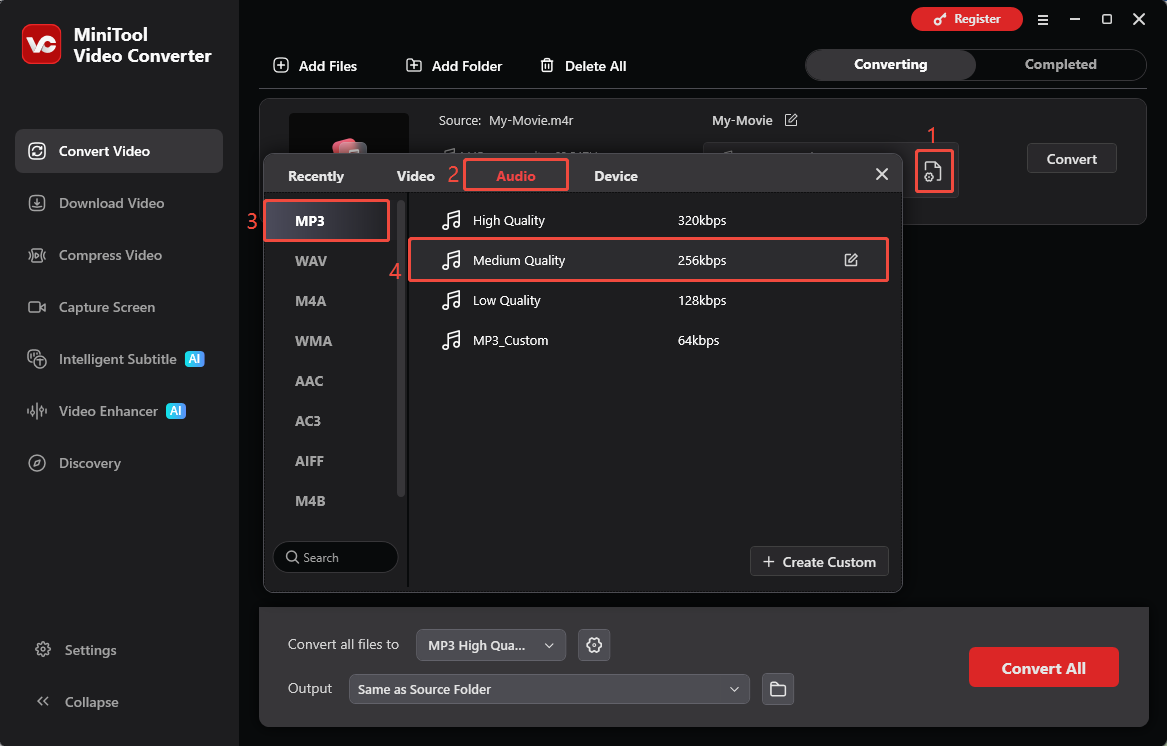The height and width of the screenshot is (746, 1167).
Task: Add Folder to the conversion list
Action: pos(454,66)
